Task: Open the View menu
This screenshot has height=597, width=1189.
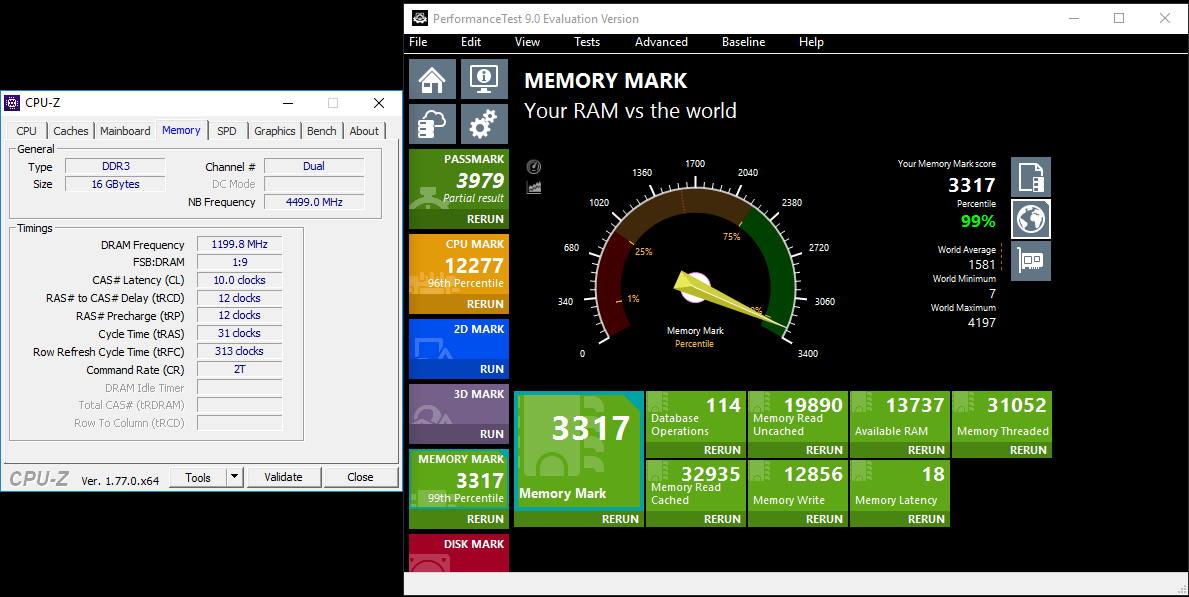Action: (x=527, y=42)
